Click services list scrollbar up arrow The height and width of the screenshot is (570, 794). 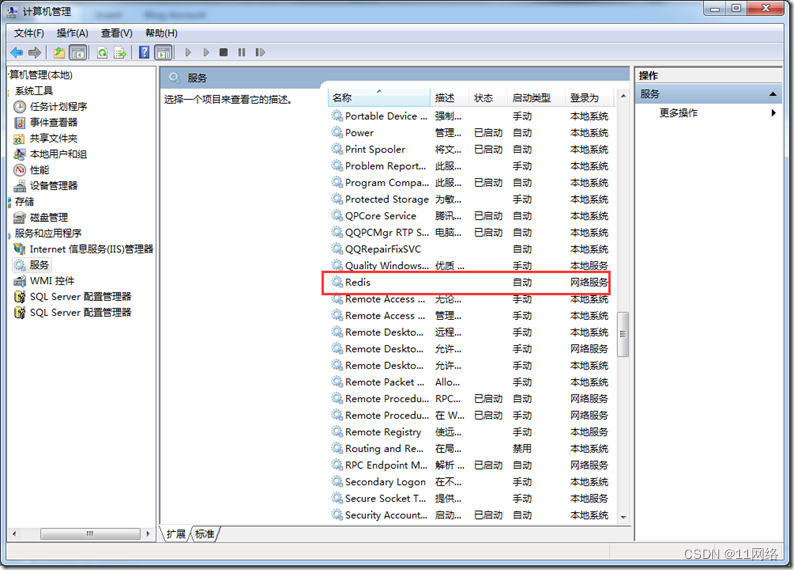pyautogui.click(x=623, y=96)
